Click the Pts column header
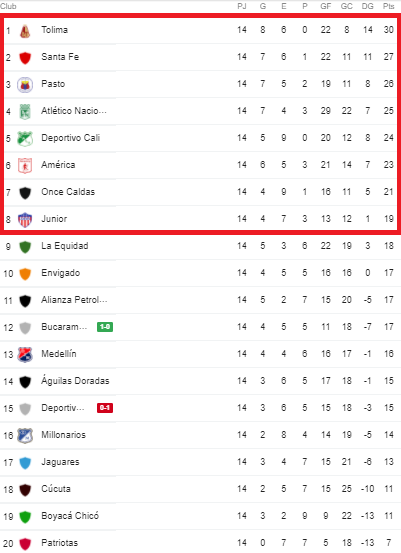 pos(388,6)
